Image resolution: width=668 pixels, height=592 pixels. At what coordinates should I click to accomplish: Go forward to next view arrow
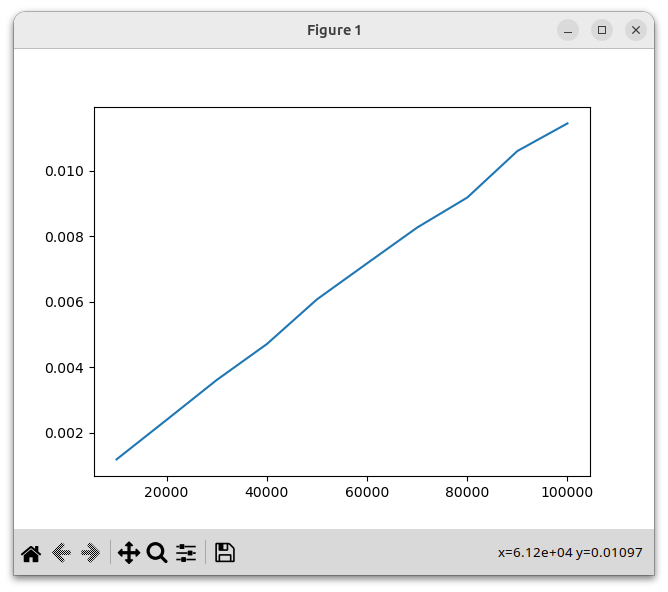[x=91, y=552]
